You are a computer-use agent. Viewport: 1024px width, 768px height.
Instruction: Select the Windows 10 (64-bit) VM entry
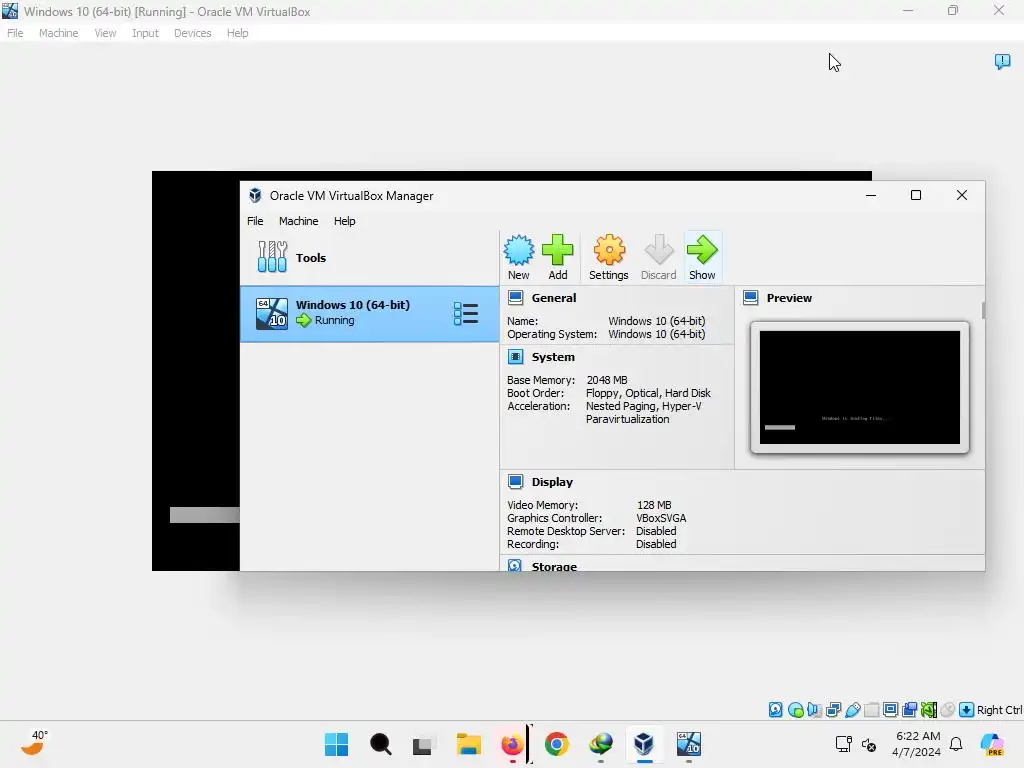click(x=369, y=313)
